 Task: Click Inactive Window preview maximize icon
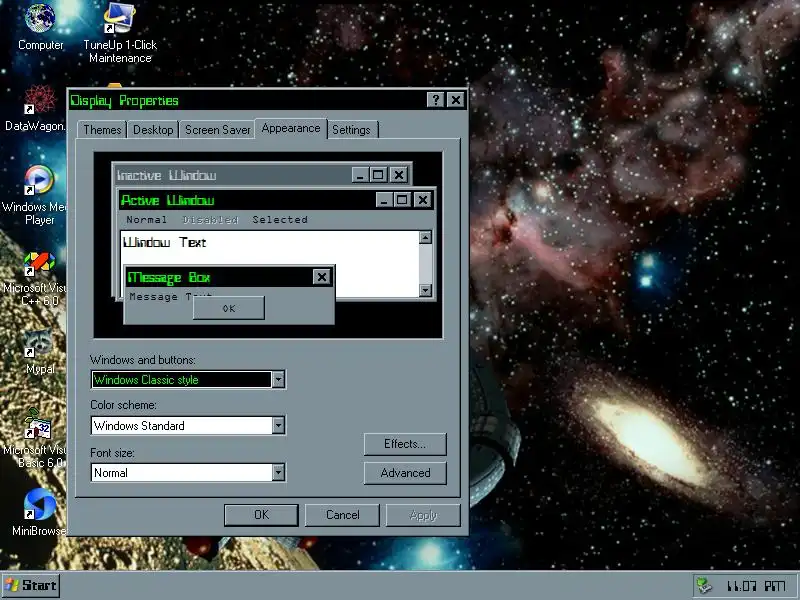378,175
